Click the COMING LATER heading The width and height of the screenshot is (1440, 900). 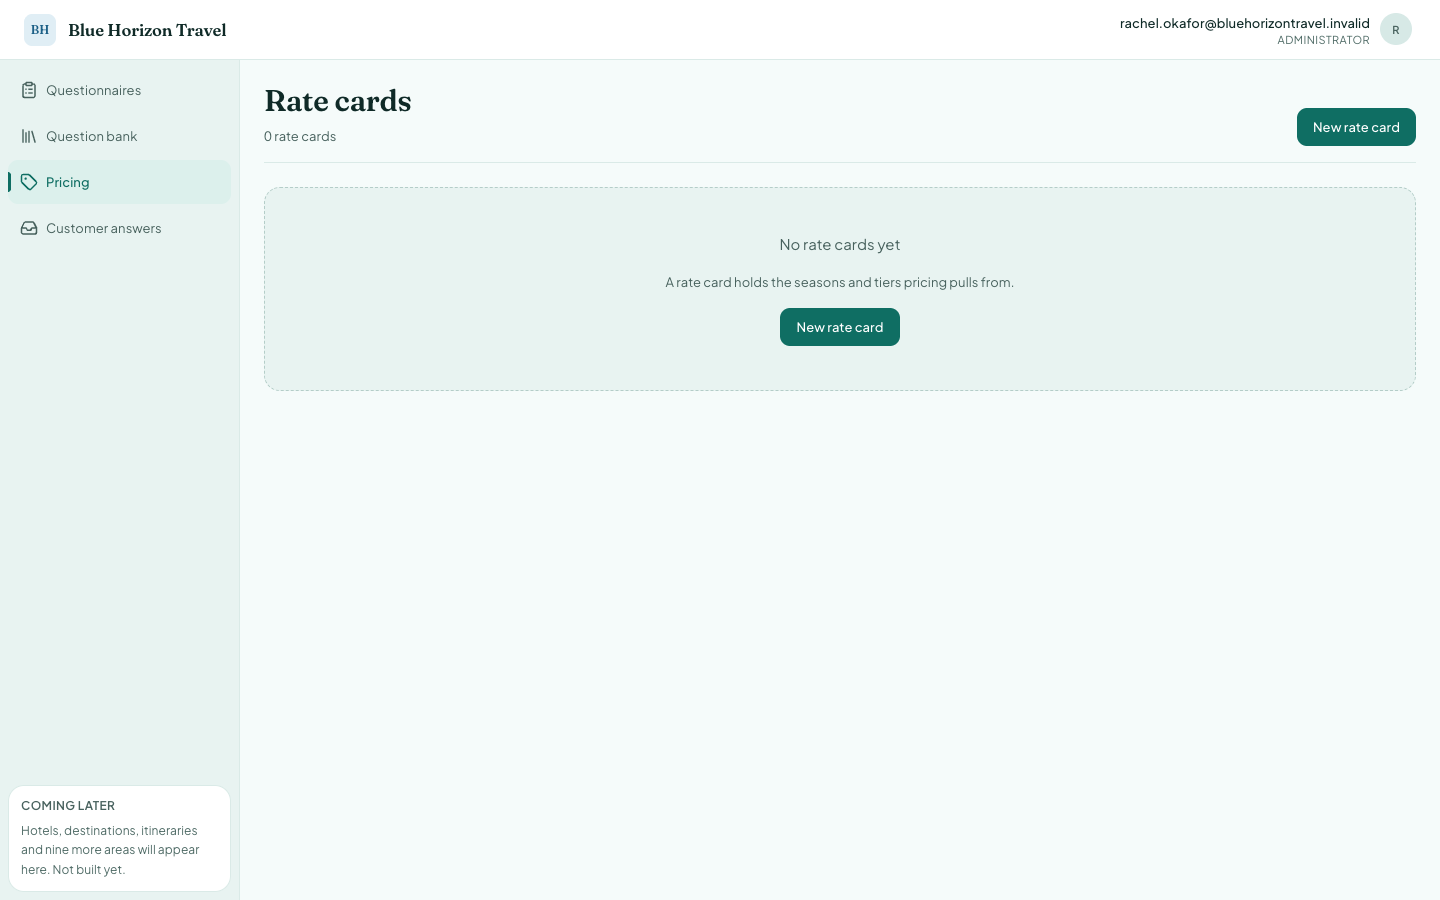coord(68,806)
